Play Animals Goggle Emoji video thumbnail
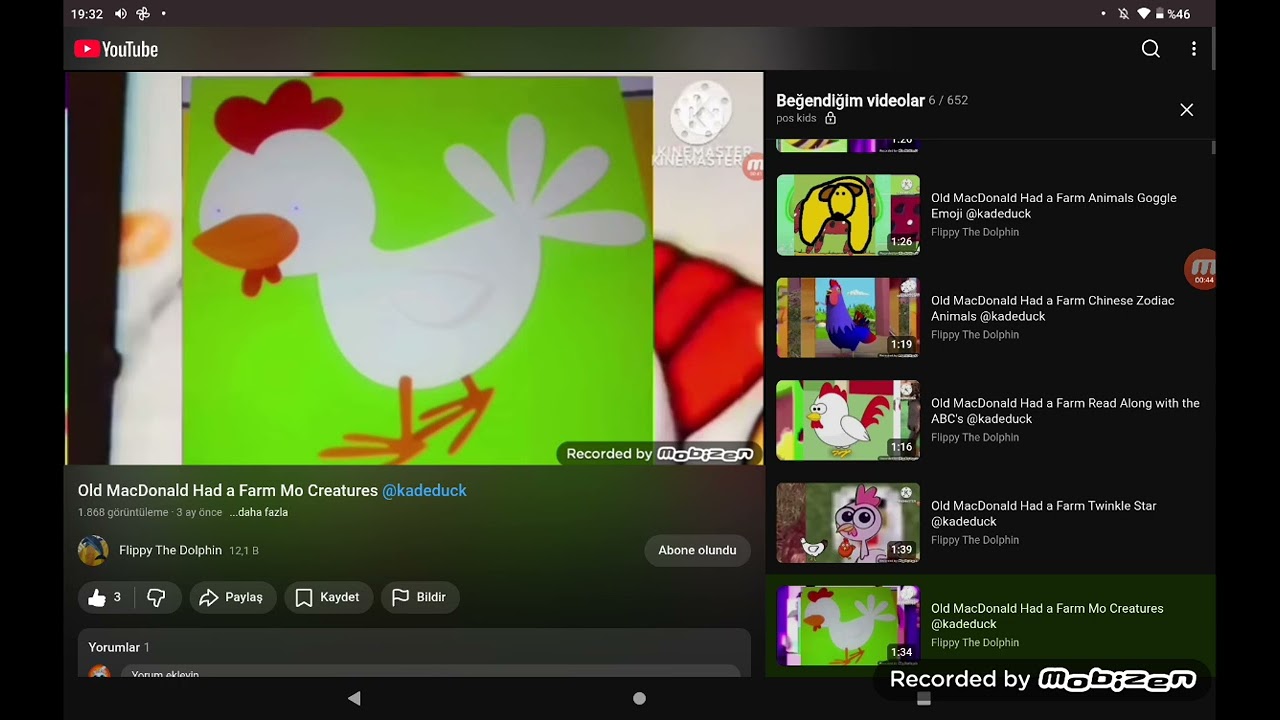This screenshot has height=720, width=1280. 848,215
